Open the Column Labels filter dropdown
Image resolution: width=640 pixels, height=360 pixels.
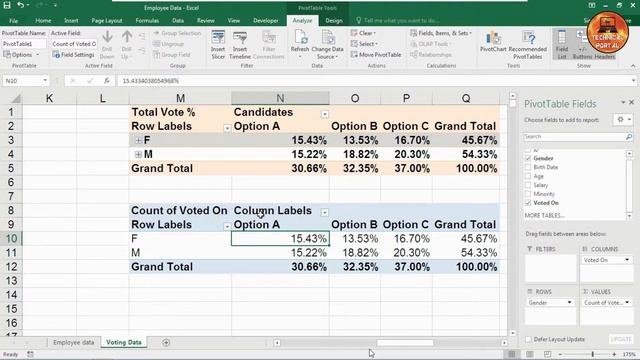[x=324, y=212]
